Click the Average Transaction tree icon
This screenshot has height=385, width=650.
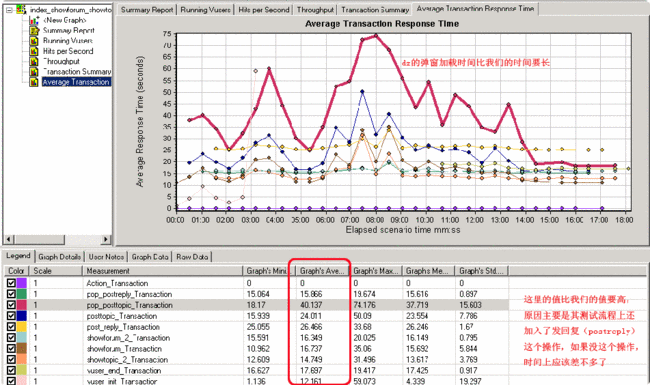pos(34,82)
